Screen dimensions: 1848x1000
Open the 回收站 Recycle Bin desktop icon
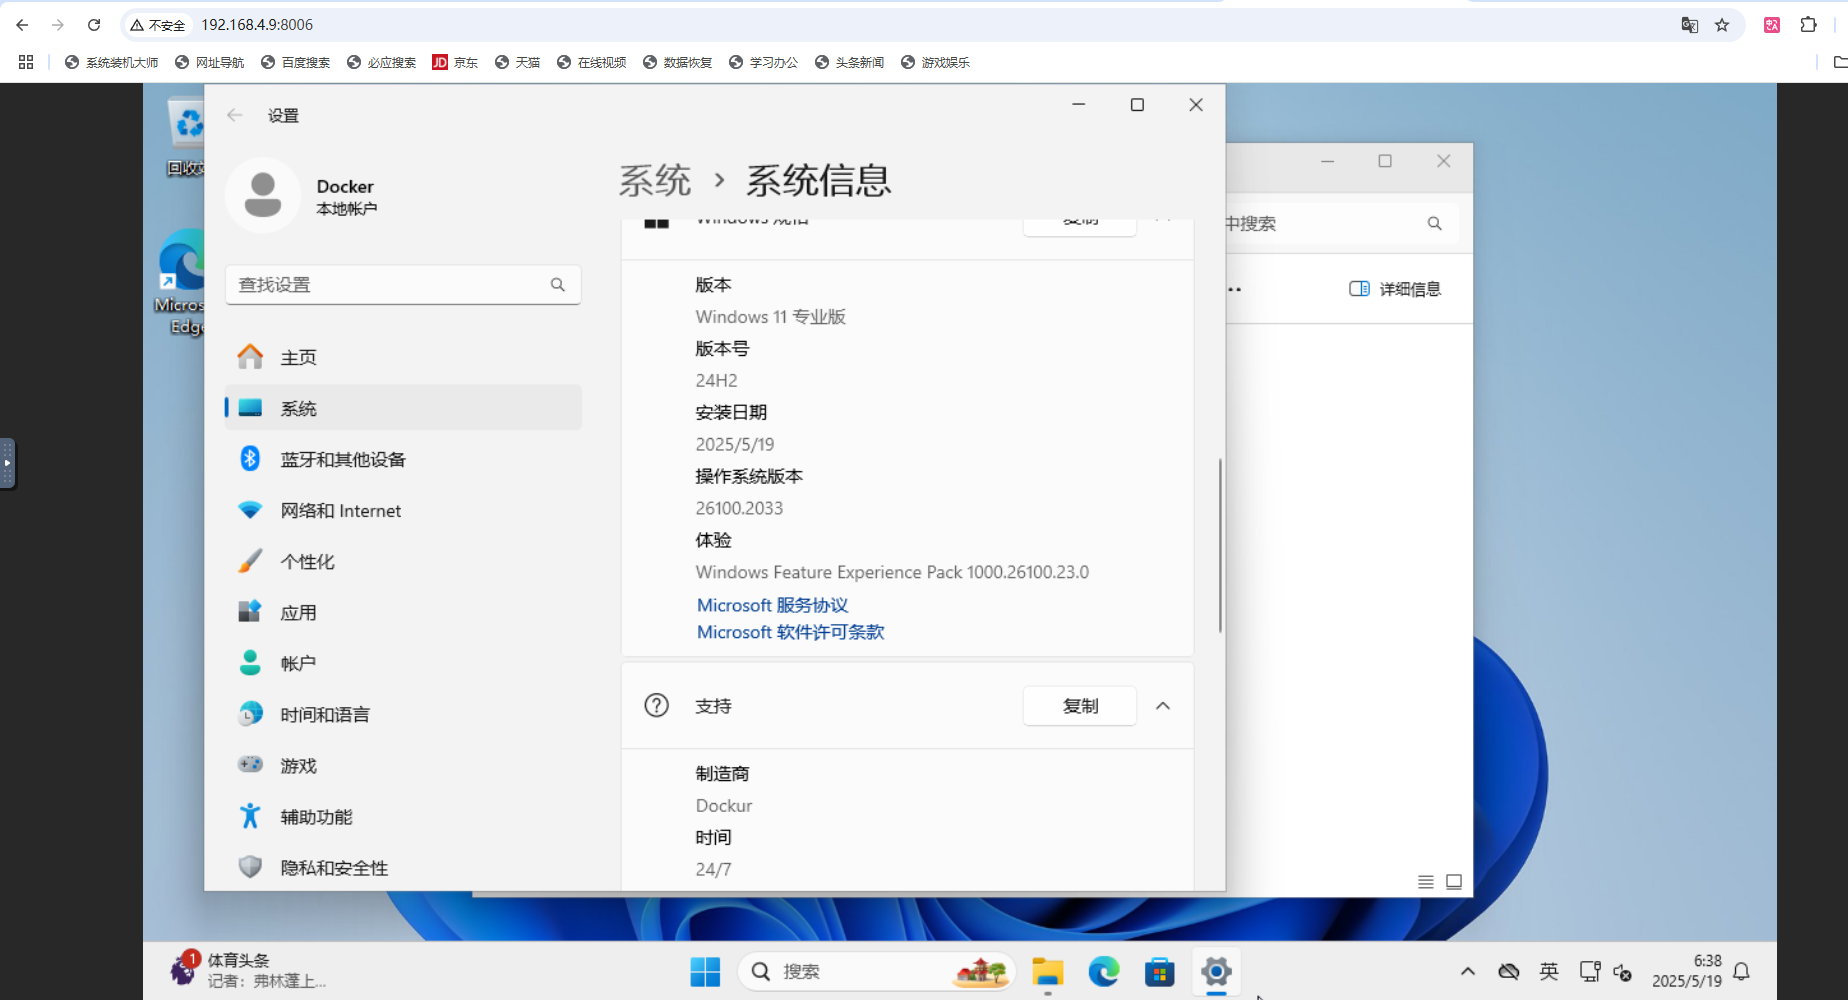(x=186, y=137)
